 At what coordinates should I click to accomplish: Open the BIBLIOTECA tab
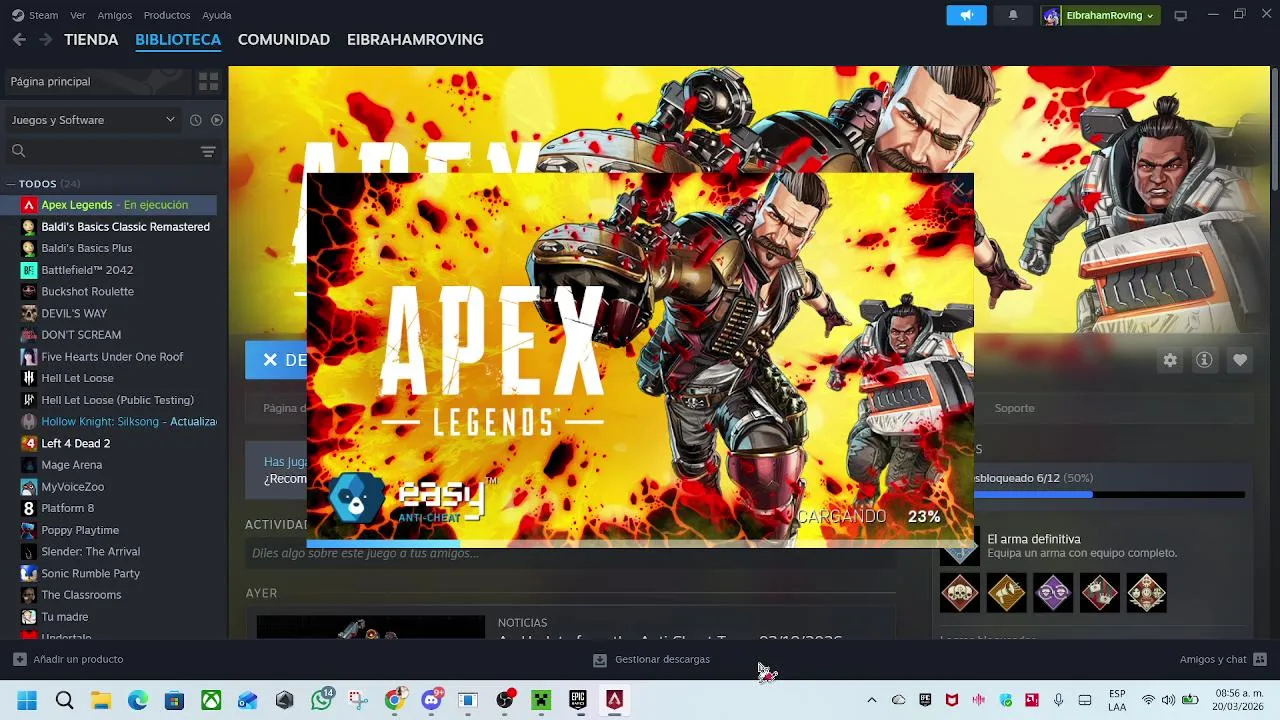click(178, 40)
